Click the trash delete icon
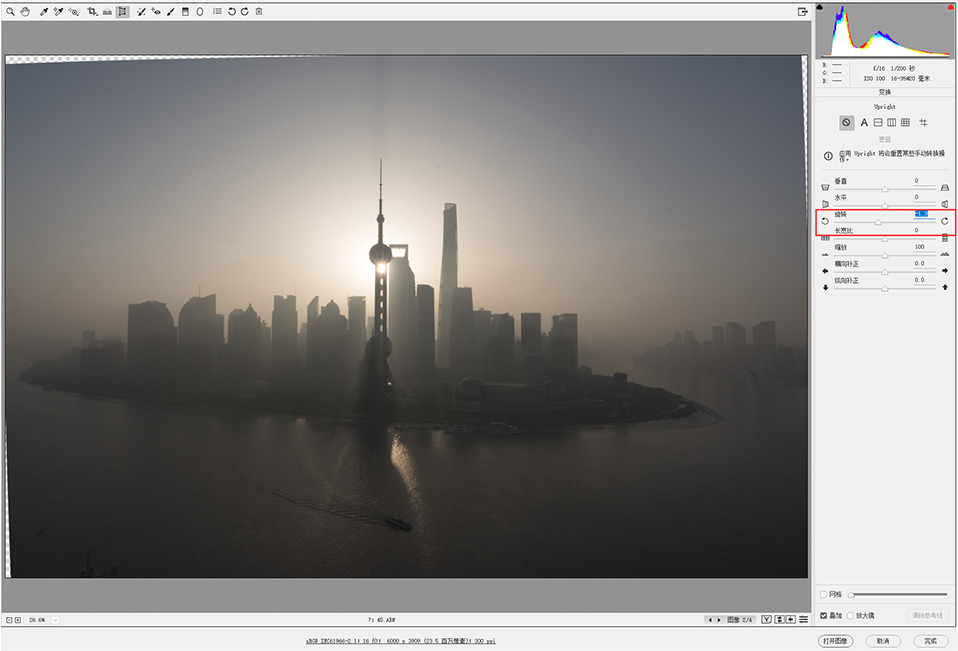This screenshot has width=958, height=651. pyautogui.click(x=259, y=12)
